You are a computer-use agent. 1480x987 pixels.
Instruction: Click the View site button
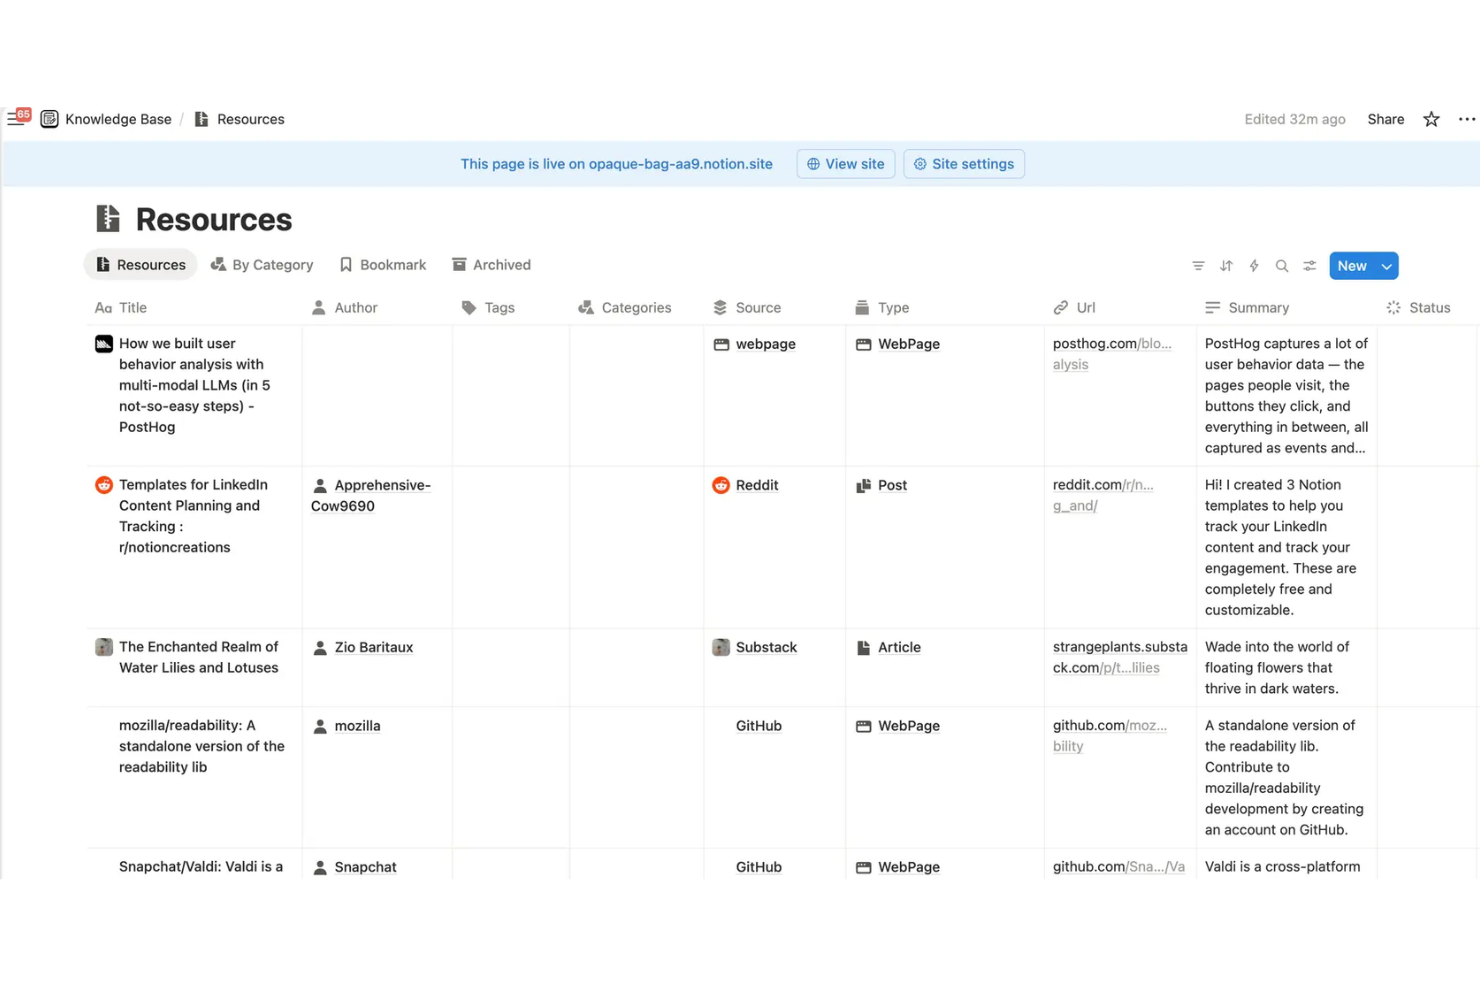(x=845, y=164)
